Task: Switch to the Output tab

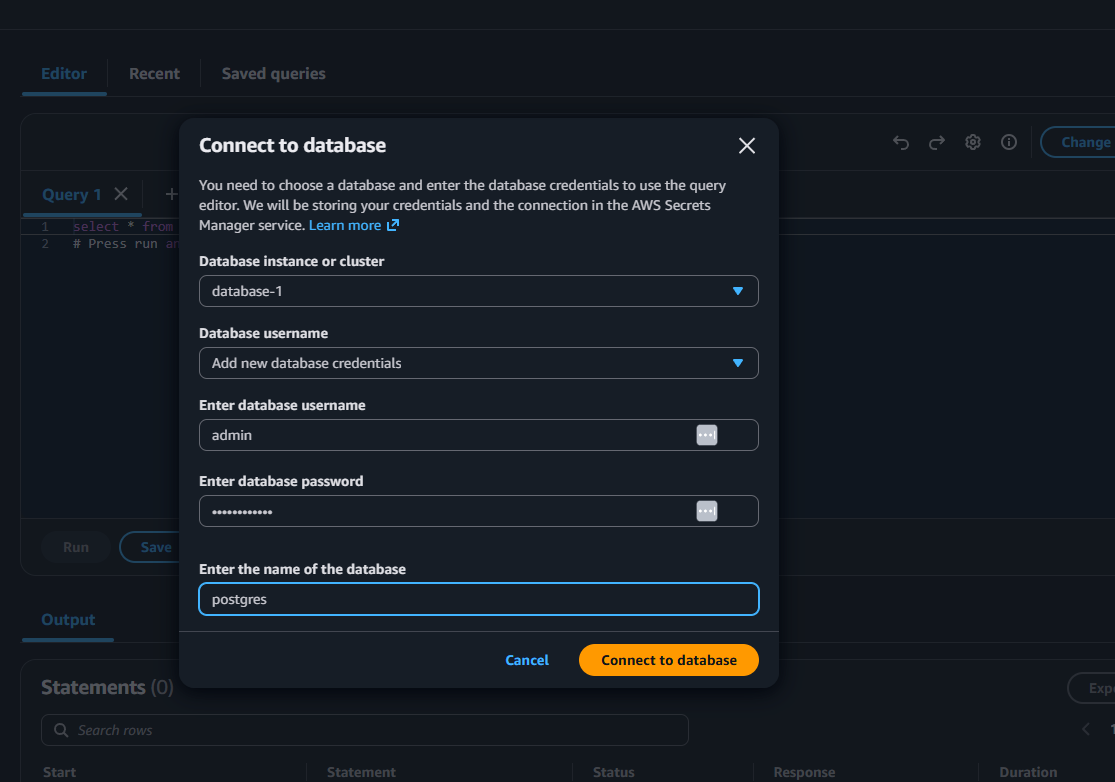Action: [x=68, y=620]
